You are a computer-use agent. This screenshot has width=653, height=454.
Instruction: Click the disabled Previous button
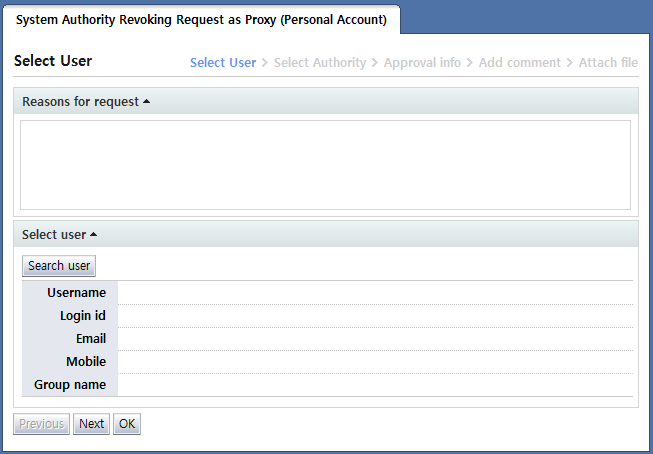click(42, 424)
